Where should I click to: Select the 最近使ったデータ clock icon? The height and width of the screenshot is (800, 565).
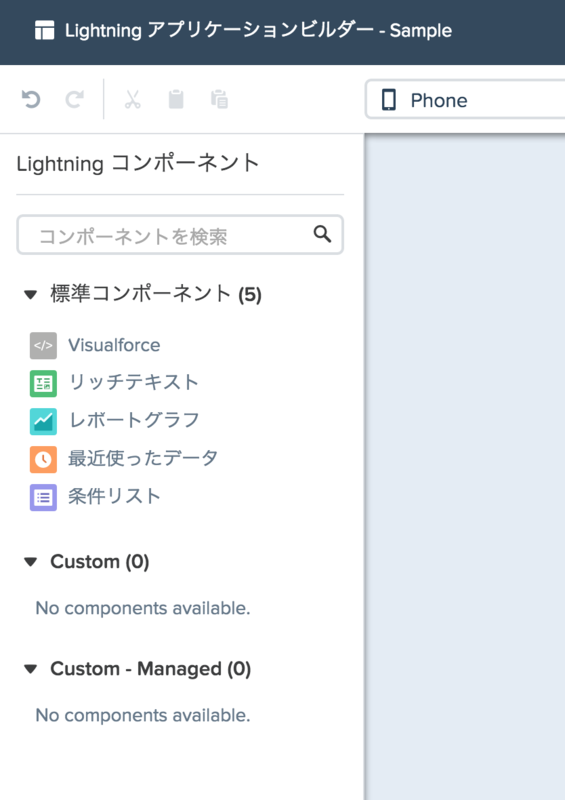click(x=43, y=459)
